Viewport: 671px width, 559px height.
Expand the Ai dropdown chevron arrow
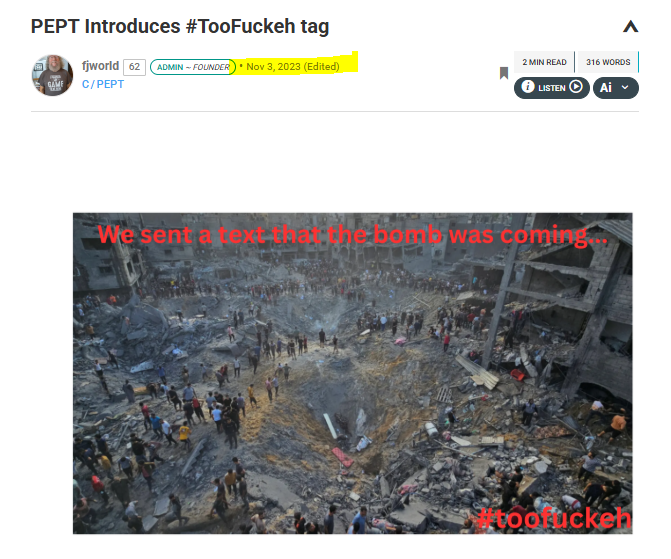[625, 87]
